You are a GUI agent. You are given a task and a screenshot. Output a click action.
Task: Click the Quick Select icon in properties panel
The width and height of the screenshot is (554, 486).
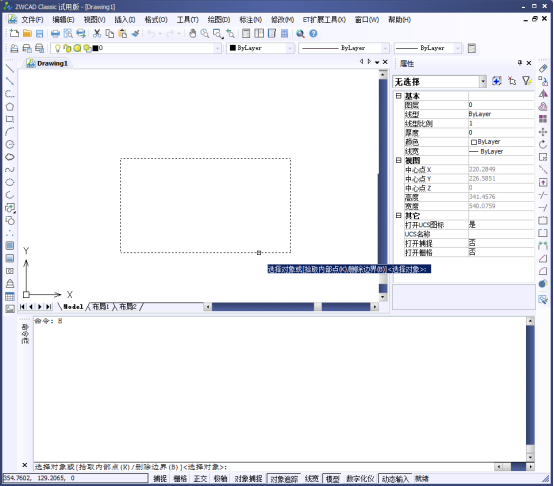point(527,81)
